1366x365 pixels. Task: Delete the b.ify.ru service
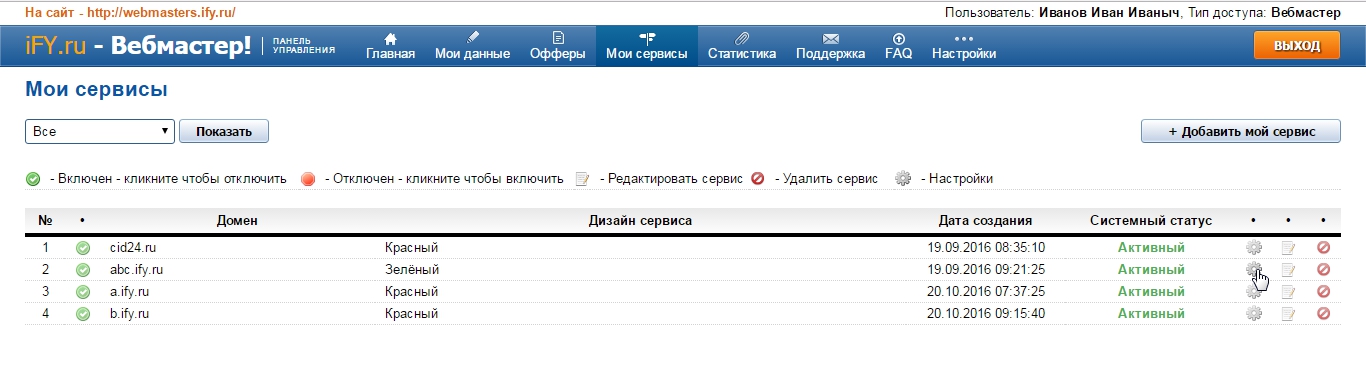tap(1323, 313)
